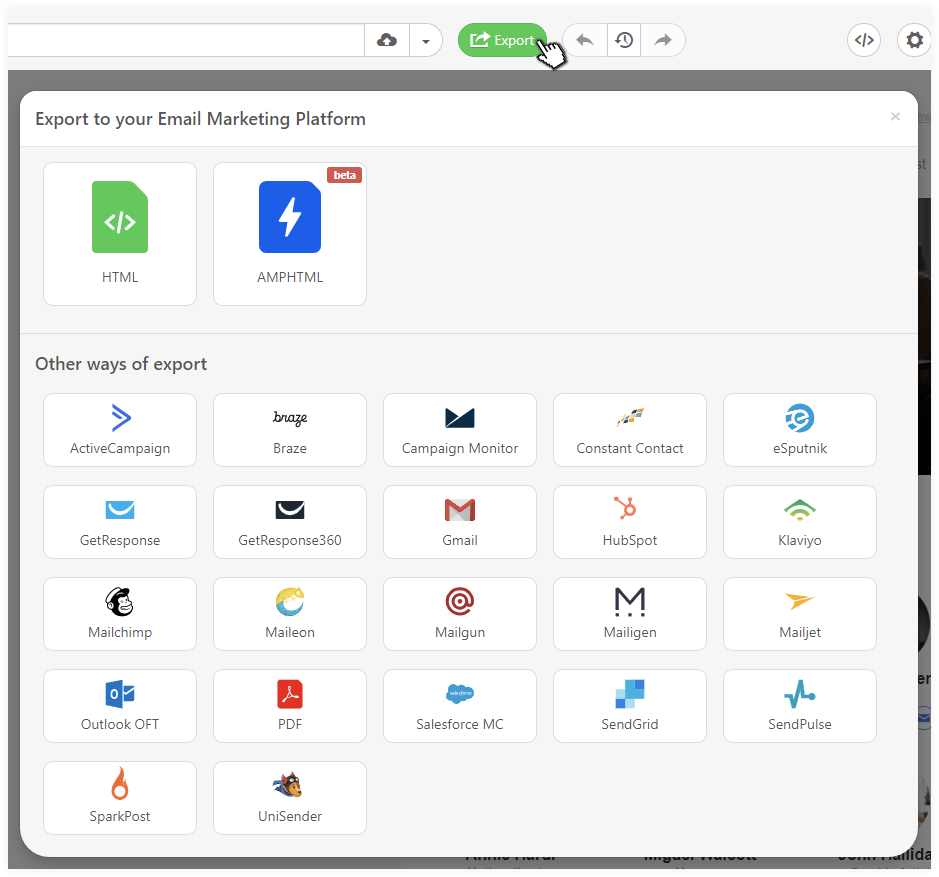Export the email as PDF
This screenshot has height=877, width=939.
(290, 706)
